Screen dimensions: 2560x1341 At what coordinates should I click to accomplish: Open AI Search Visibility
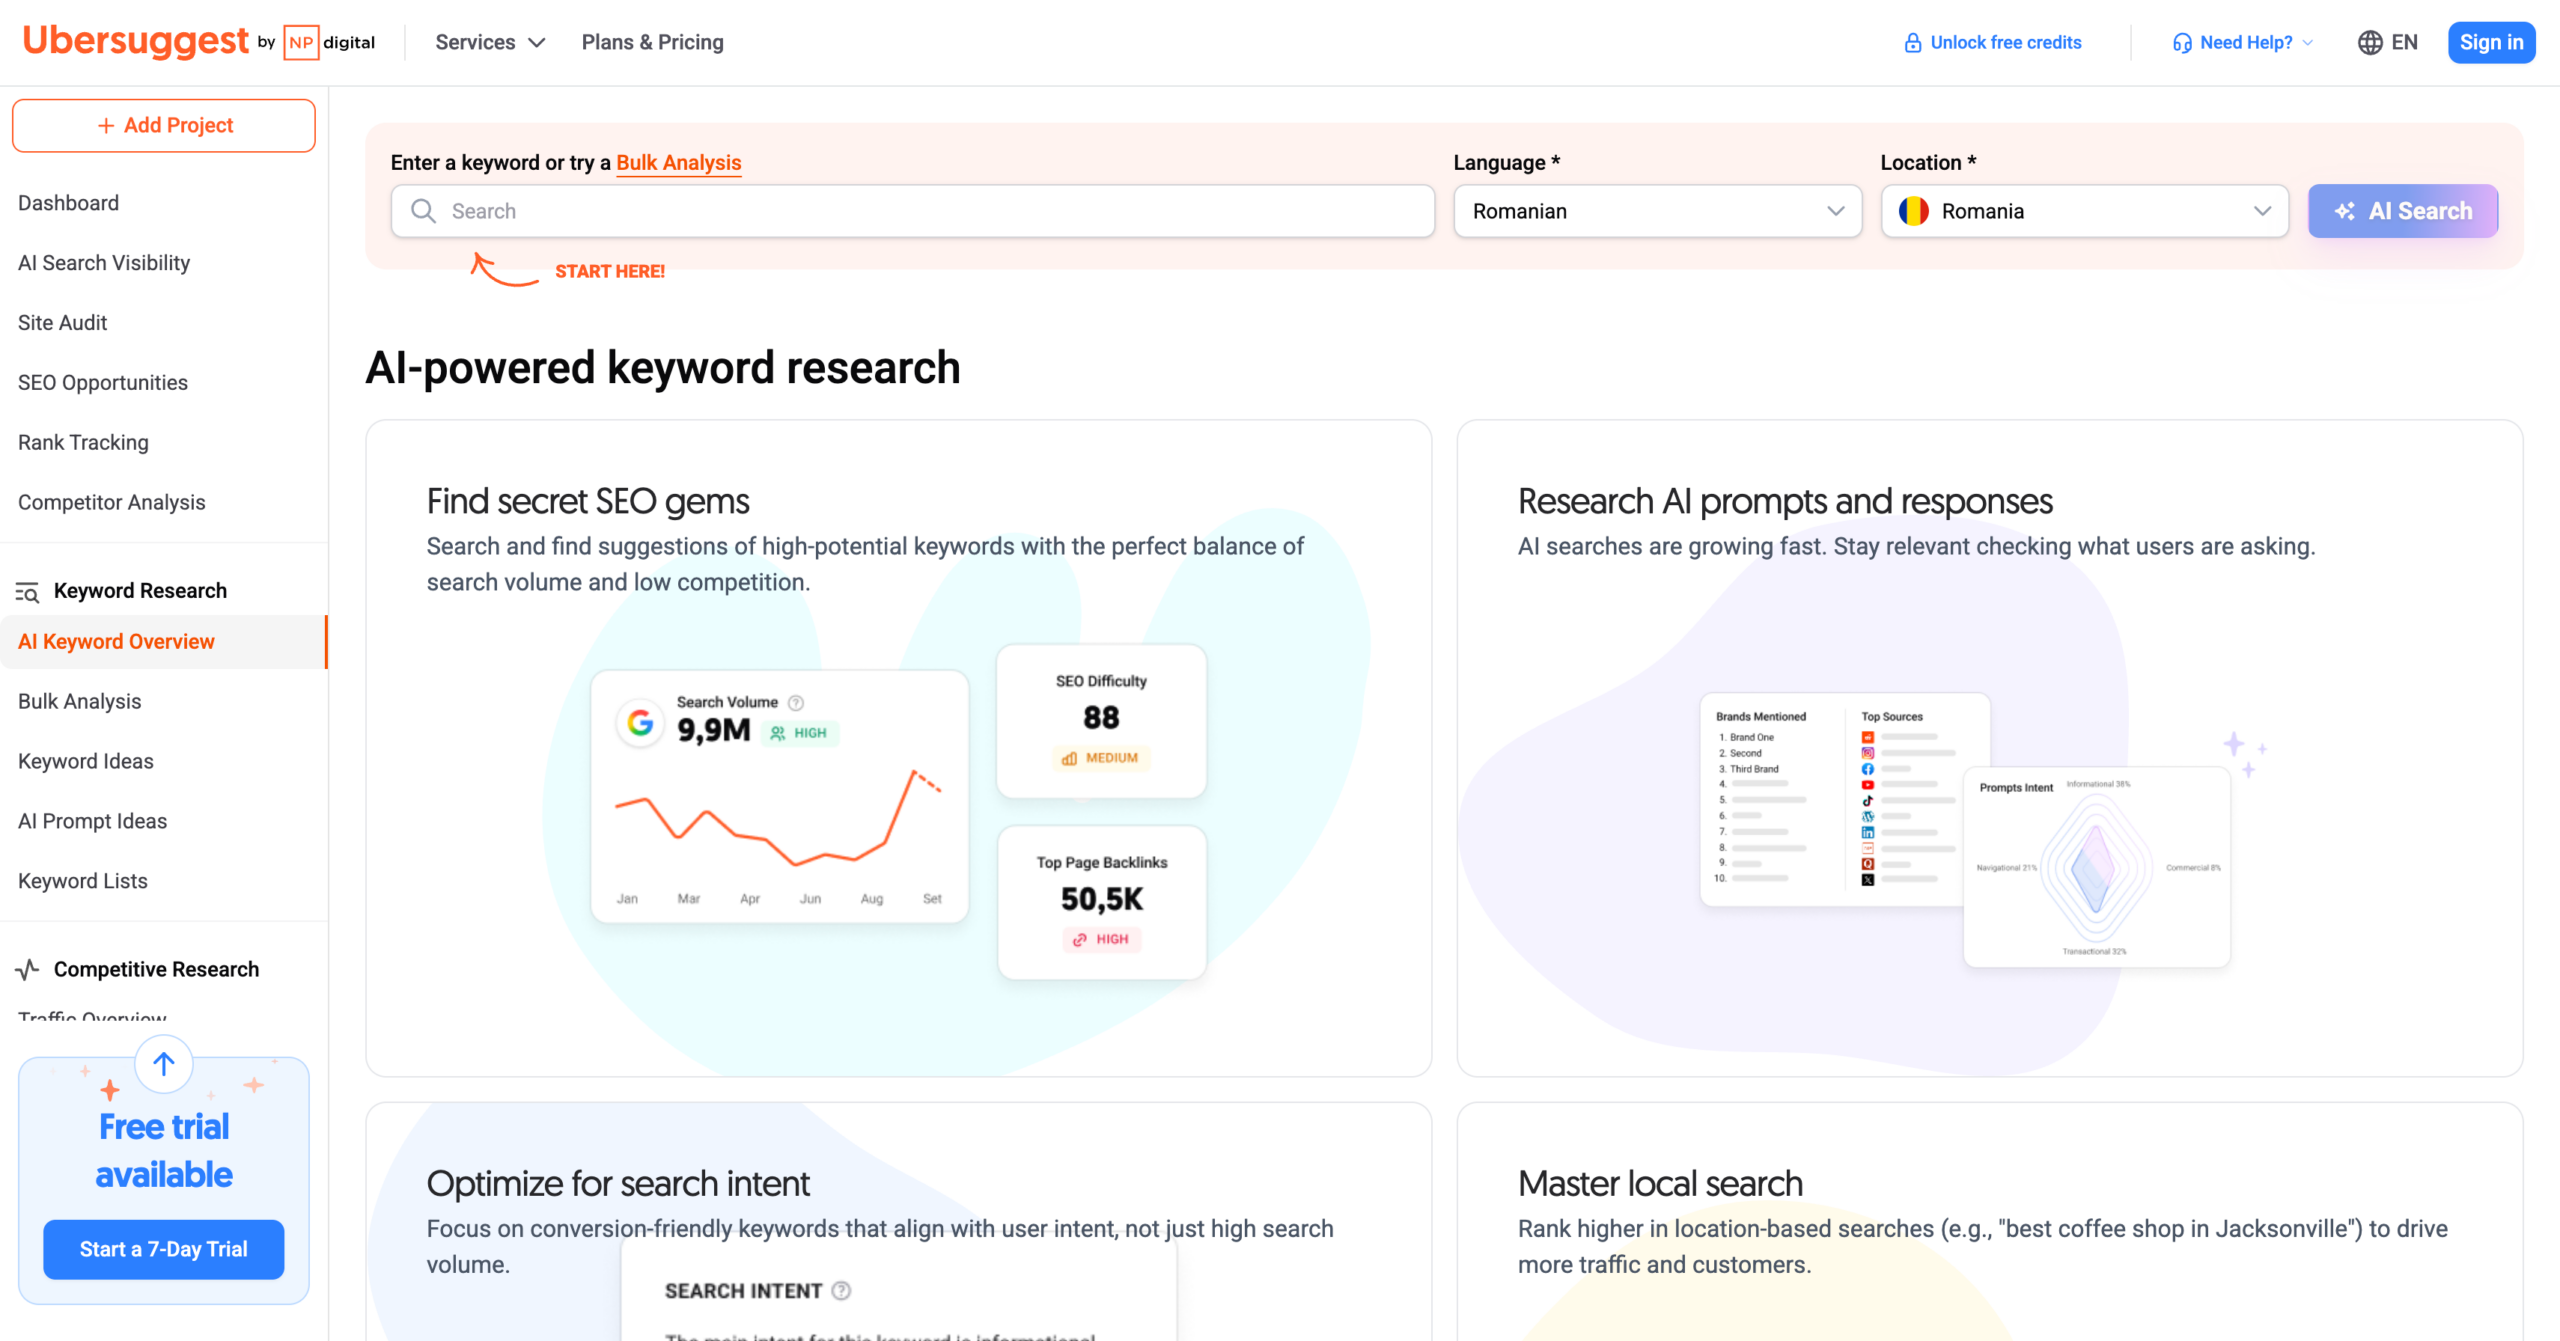point(104,263)
